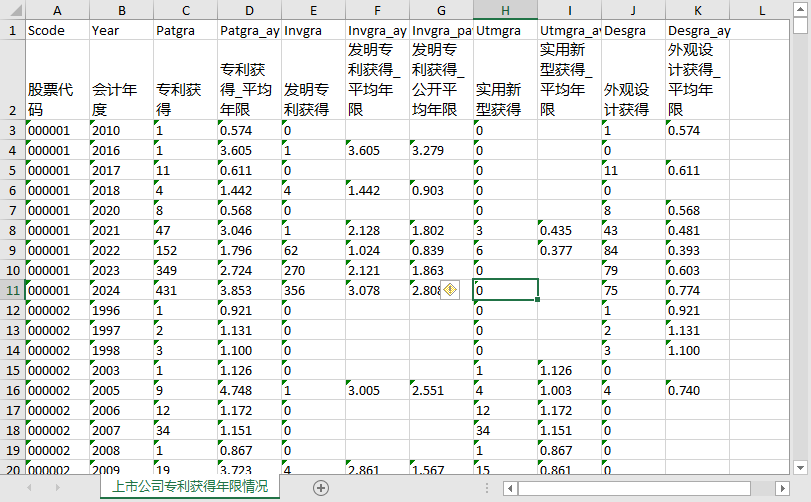Click the error warning icon beside cell G11
This screenshot has height=502, width=811.
point(450,290)
